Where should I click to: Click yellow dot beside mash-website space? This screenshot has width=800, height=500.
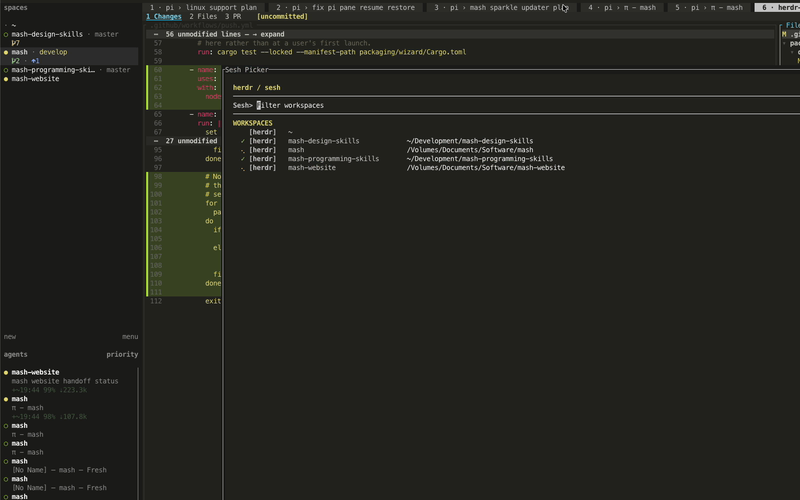pyautogui.click(x=6, y=79)
